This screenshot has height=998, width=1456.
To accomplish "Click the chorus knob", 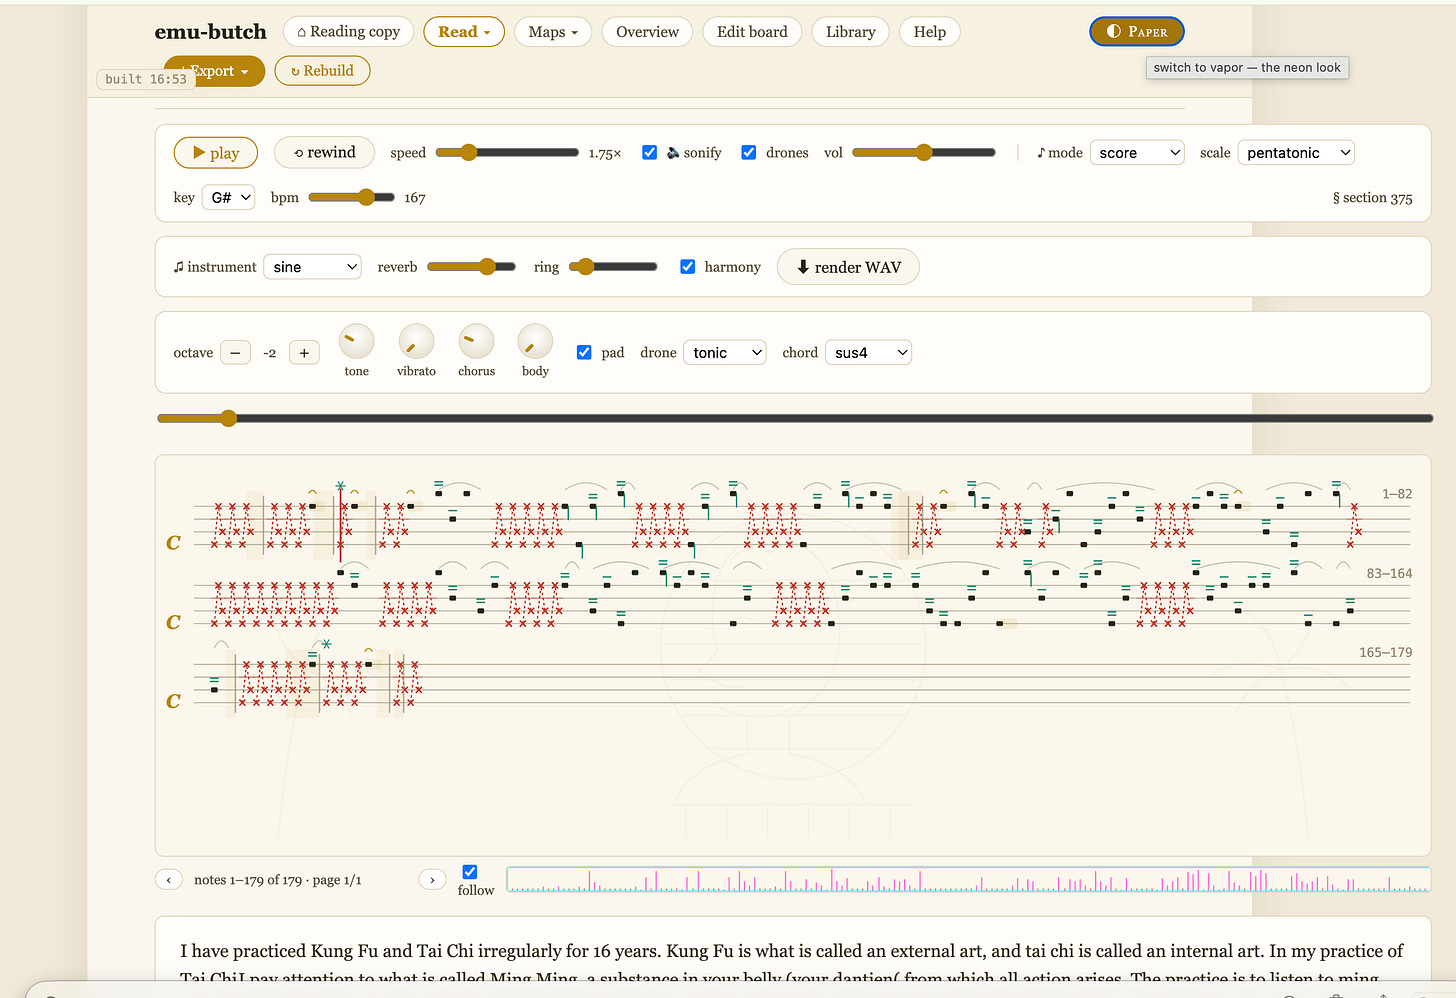I will point(476,342).
